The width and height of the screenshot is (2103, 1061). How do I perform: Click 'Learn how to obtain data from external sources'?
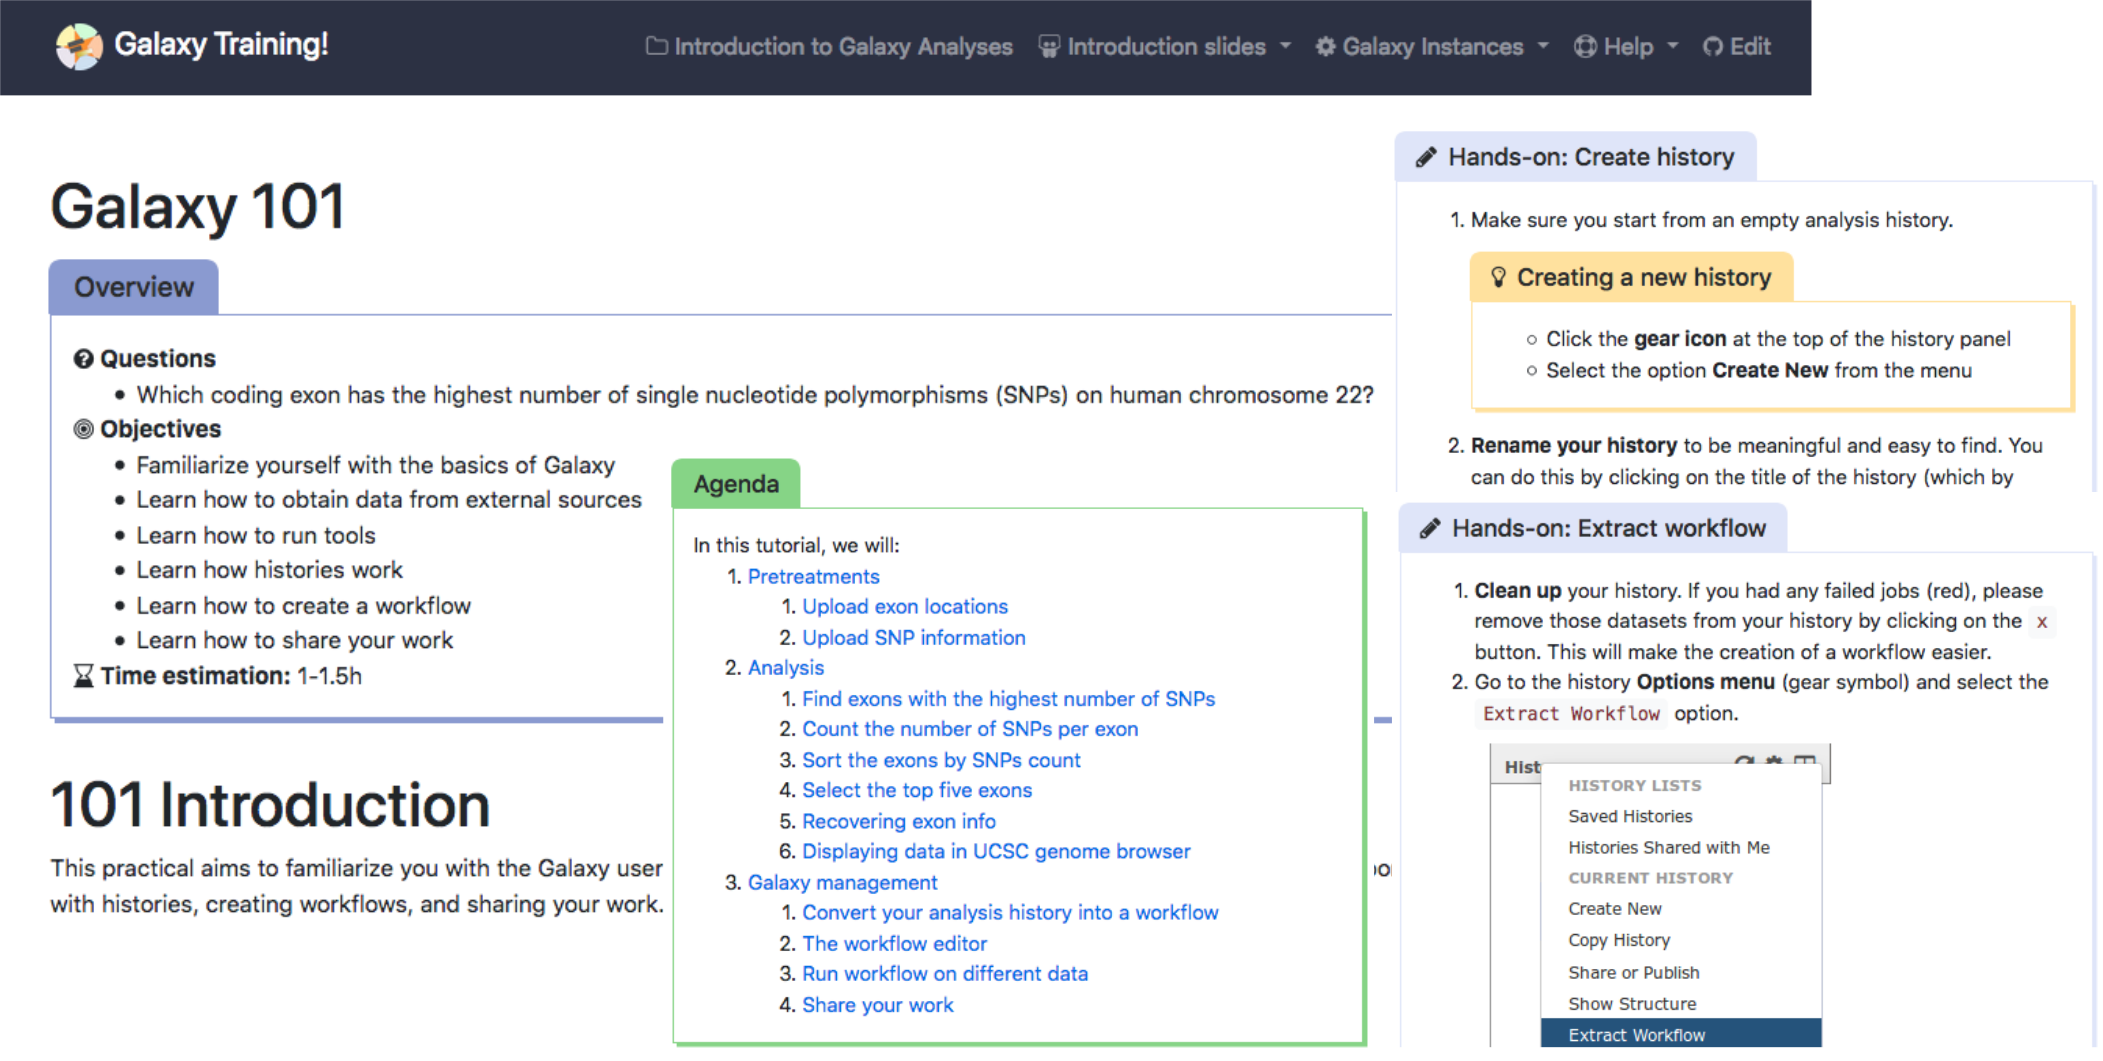(x=389, y=500)
